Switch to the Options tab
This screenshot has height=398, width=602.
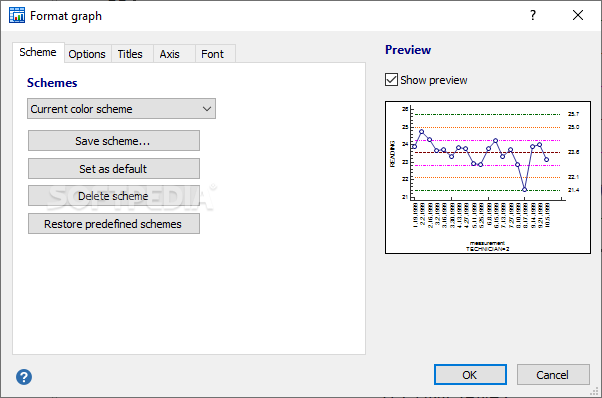pos(87,54)
